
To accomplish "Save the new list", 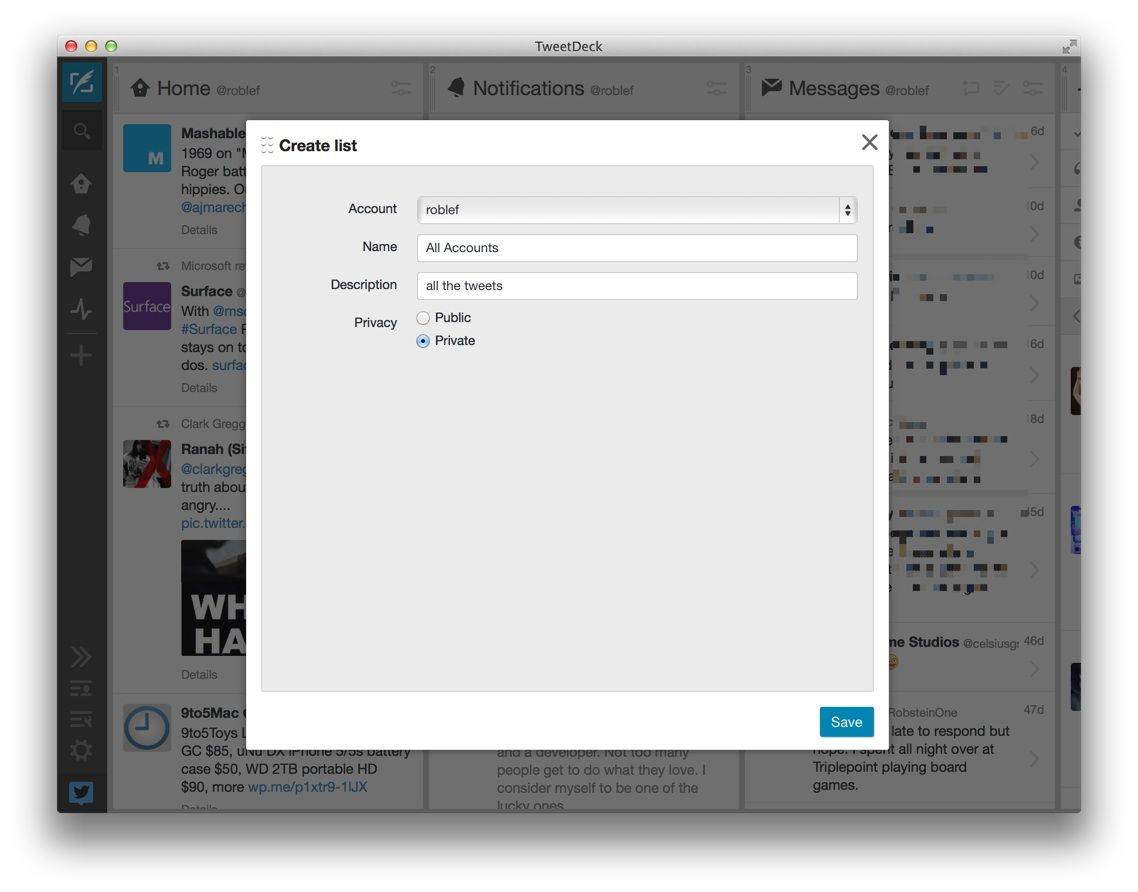I will pyautogui.click(x=846, y=722).
